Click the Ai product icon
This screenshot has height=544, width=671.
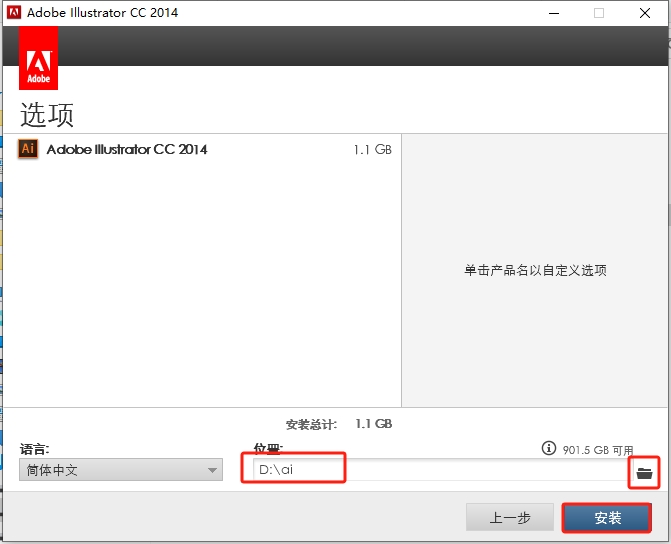coord(28,149)
